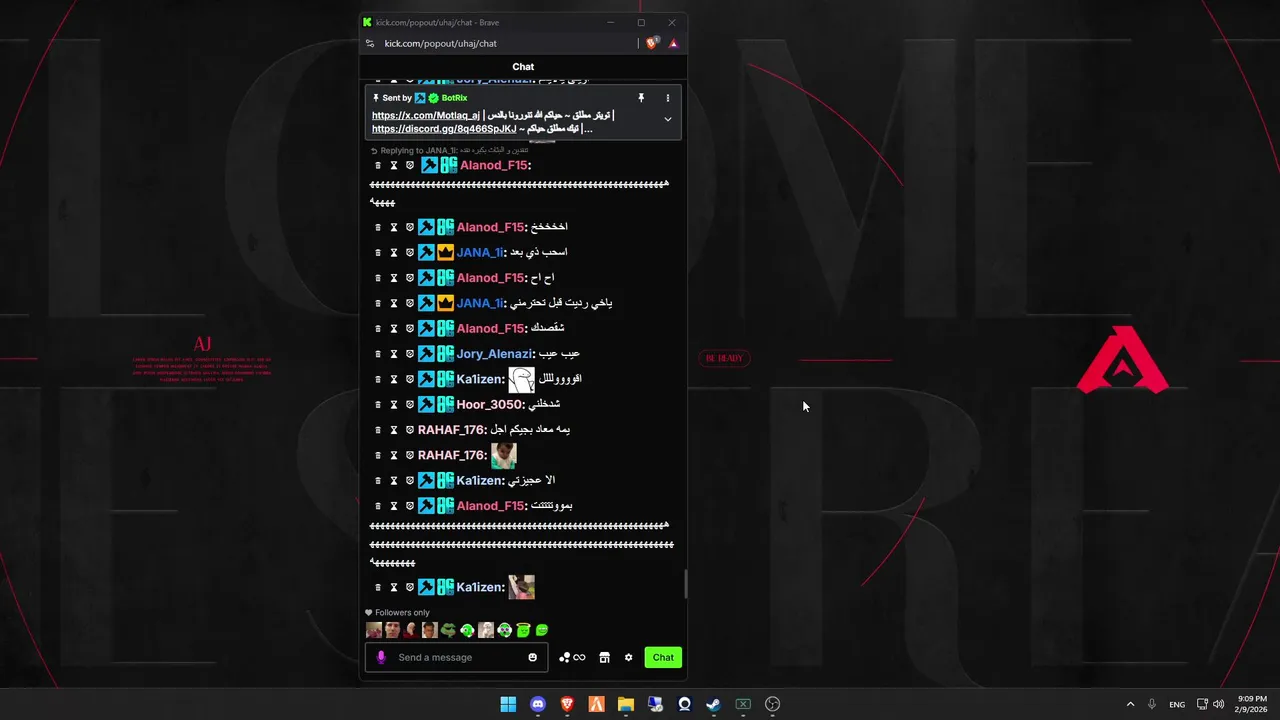Click the BotRix sender name in pinned message
Screen dimensions: 1280x720
pyautogui.click(x=454, y=98)
